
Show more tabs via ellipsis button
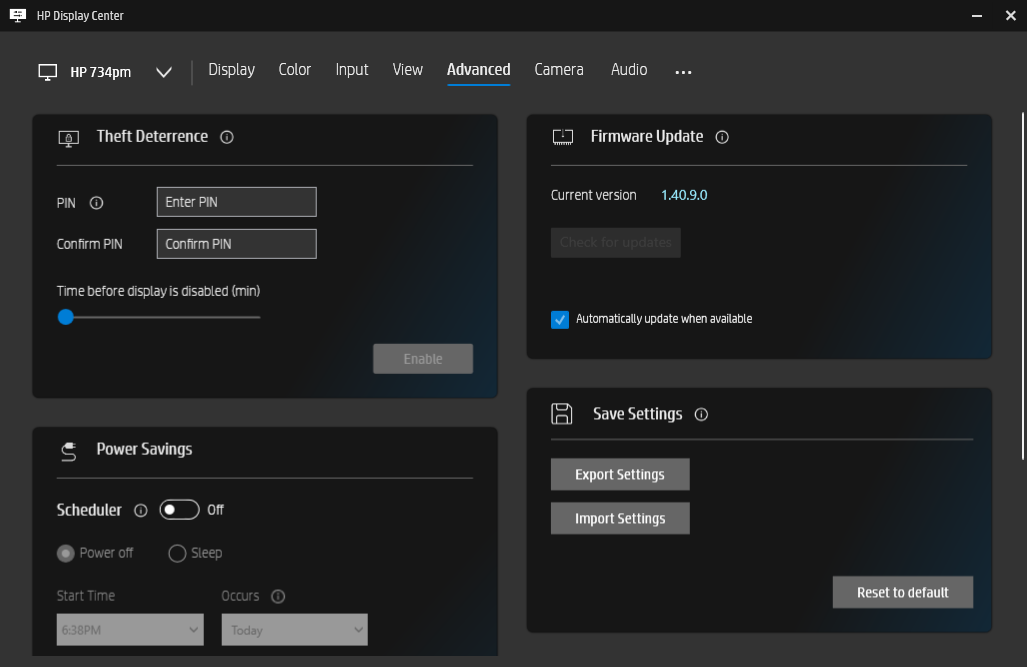683,72
